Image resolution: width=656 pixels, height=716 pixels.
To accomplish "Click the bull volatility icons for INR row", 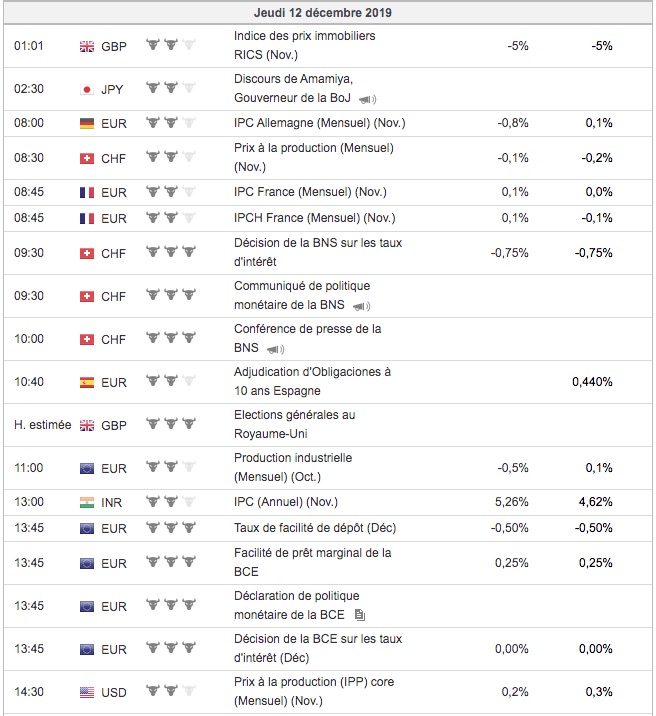I will [170, 501].
